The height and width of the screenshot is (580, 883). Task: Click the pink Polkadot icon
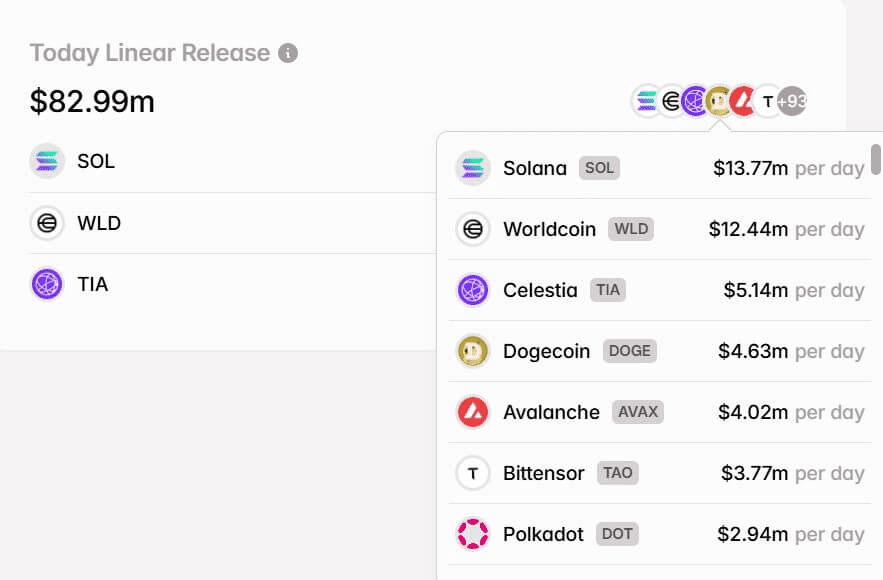[472, 534]
